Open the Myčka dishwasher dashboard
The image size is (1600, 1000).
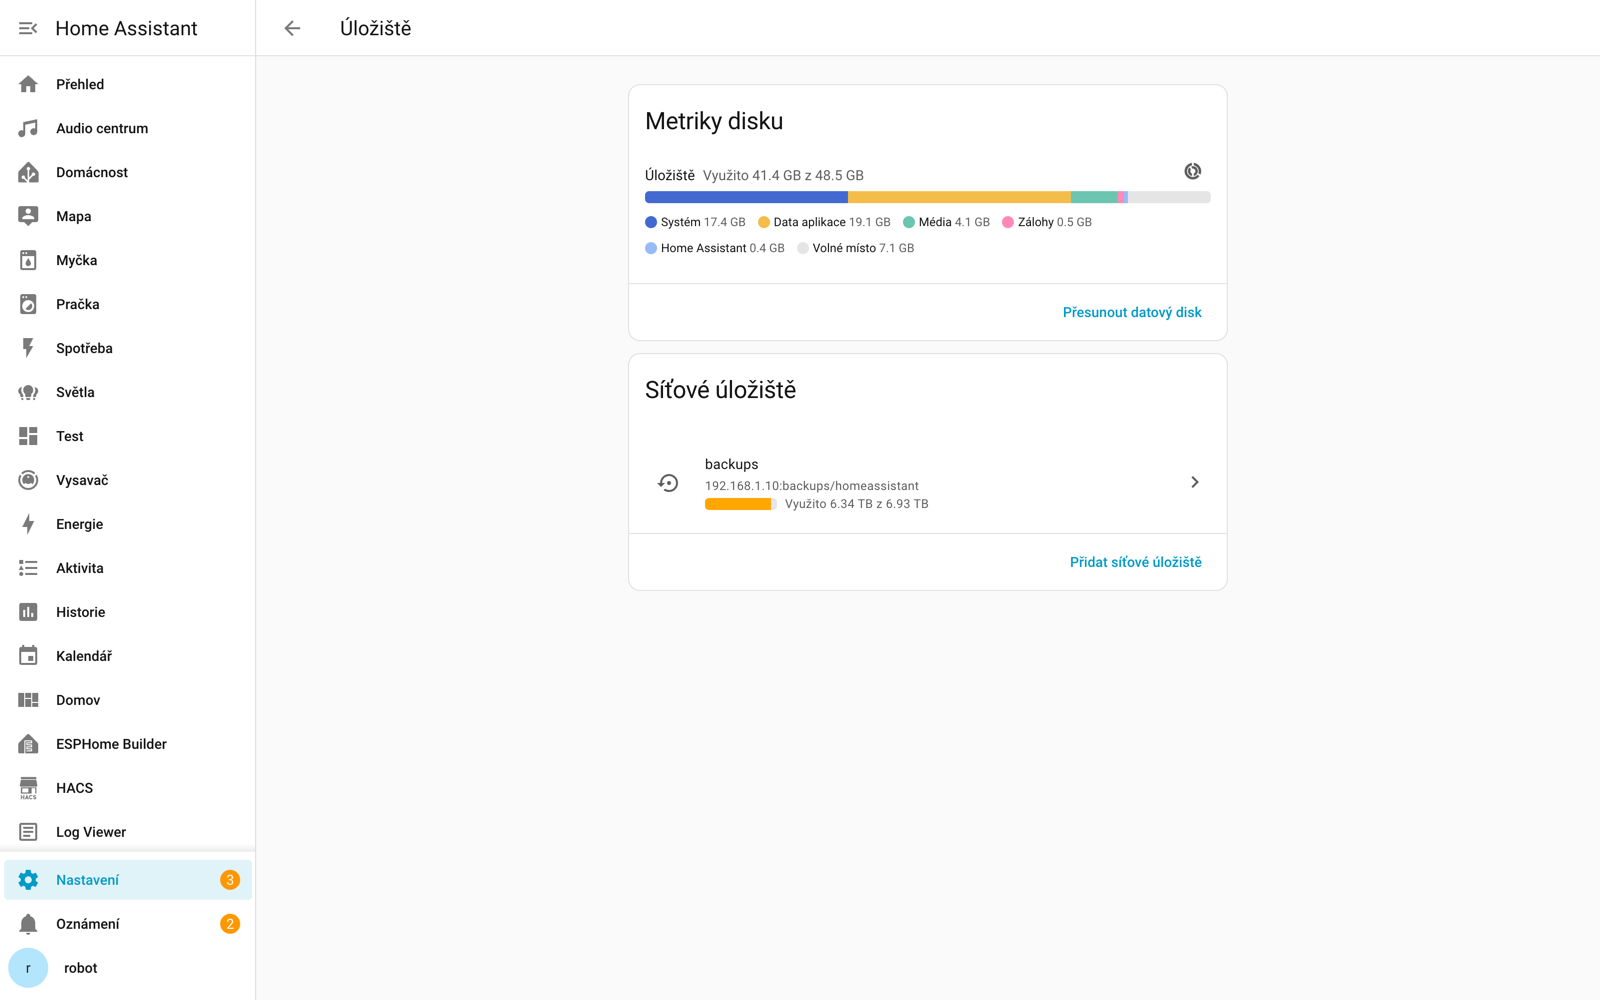point(128,260)
